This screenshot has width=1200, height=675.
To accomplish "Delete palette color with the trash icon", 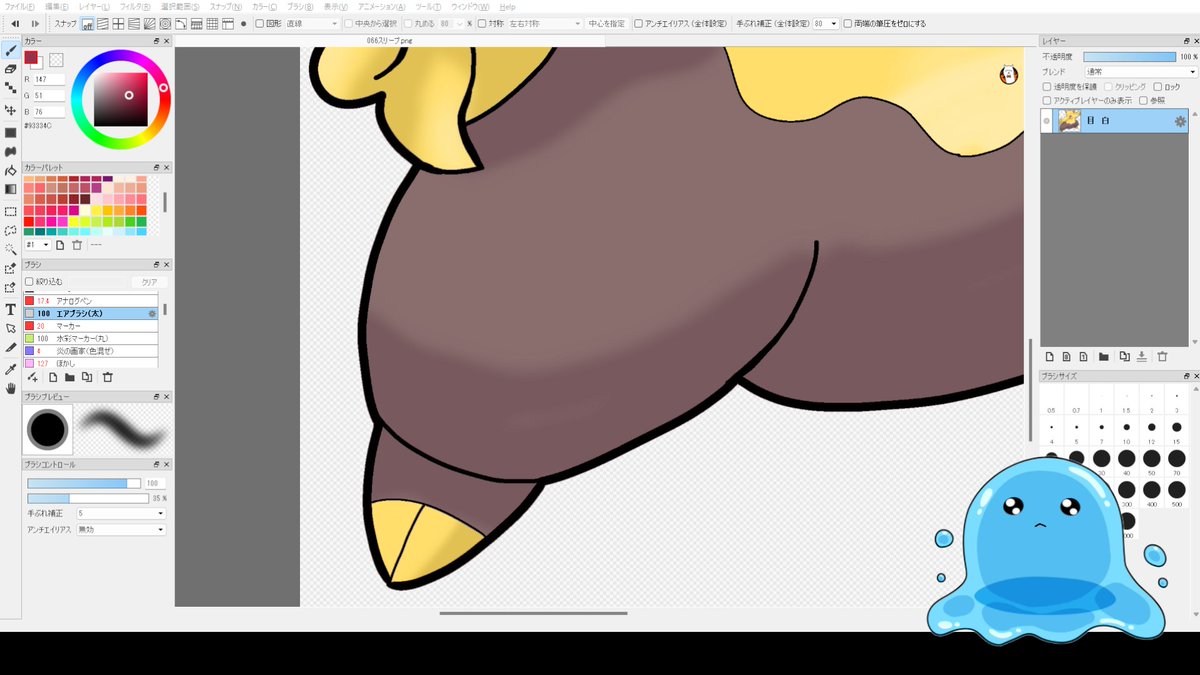I will coord(77,245).
